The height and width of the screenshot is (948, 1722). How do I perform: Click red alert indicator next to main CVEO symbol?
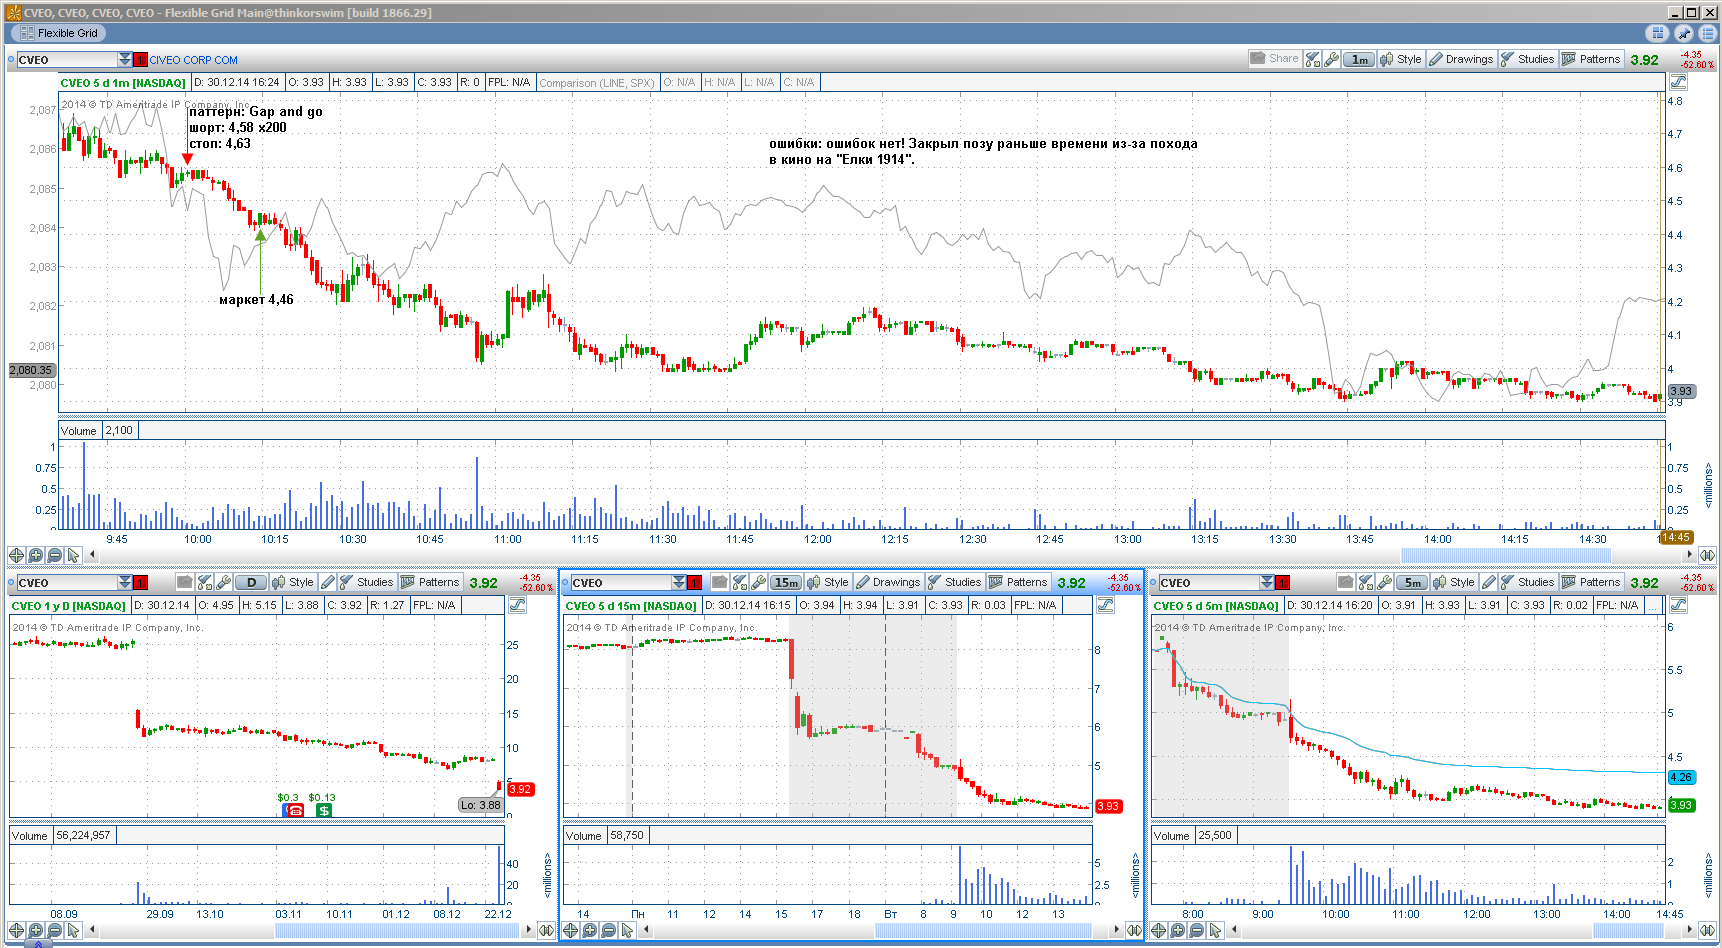tap(140, 60)
